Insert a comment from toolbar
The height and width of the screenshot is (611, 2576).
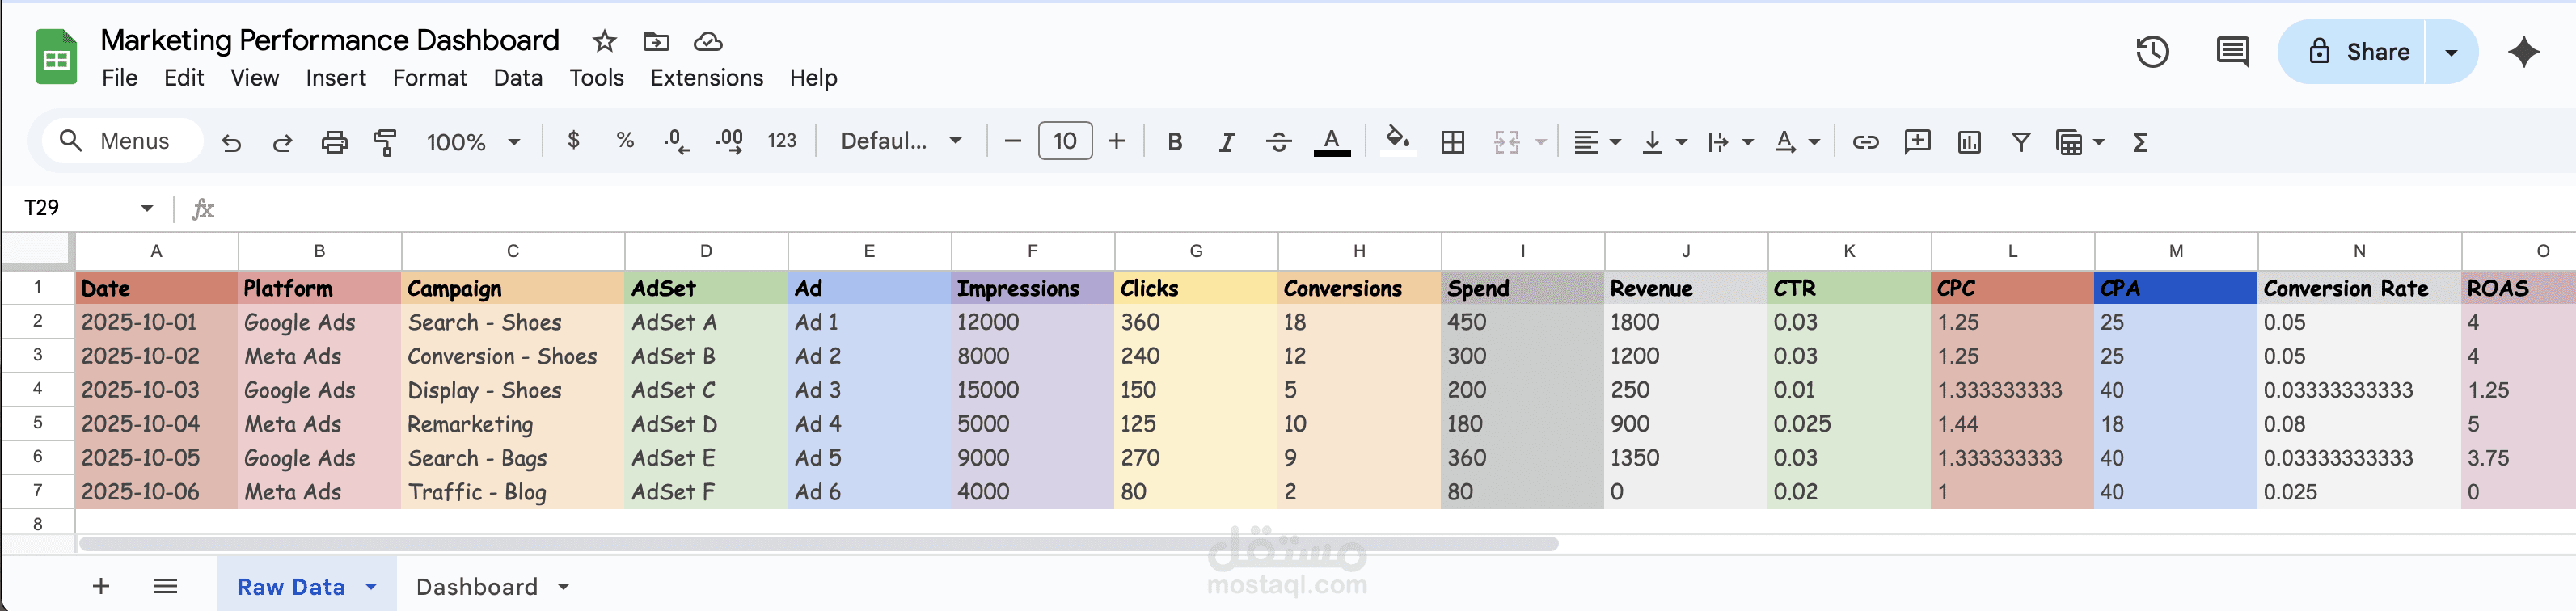coord(1917,141)
